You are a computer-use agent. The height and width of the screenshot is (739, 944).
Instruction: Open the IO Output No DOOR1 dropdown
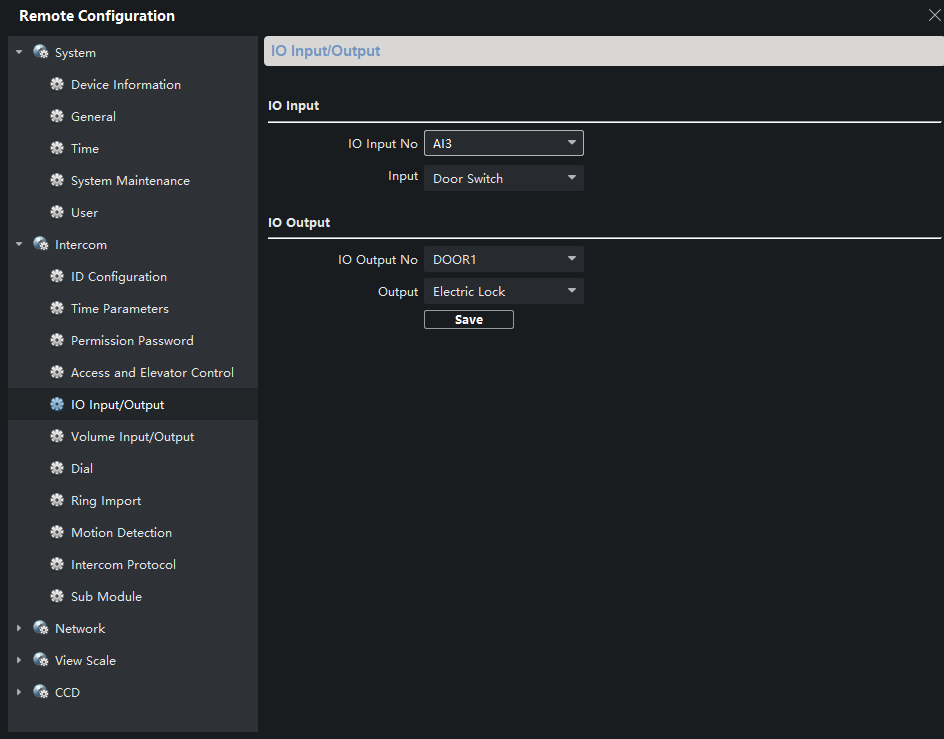[x=503, y=260]
